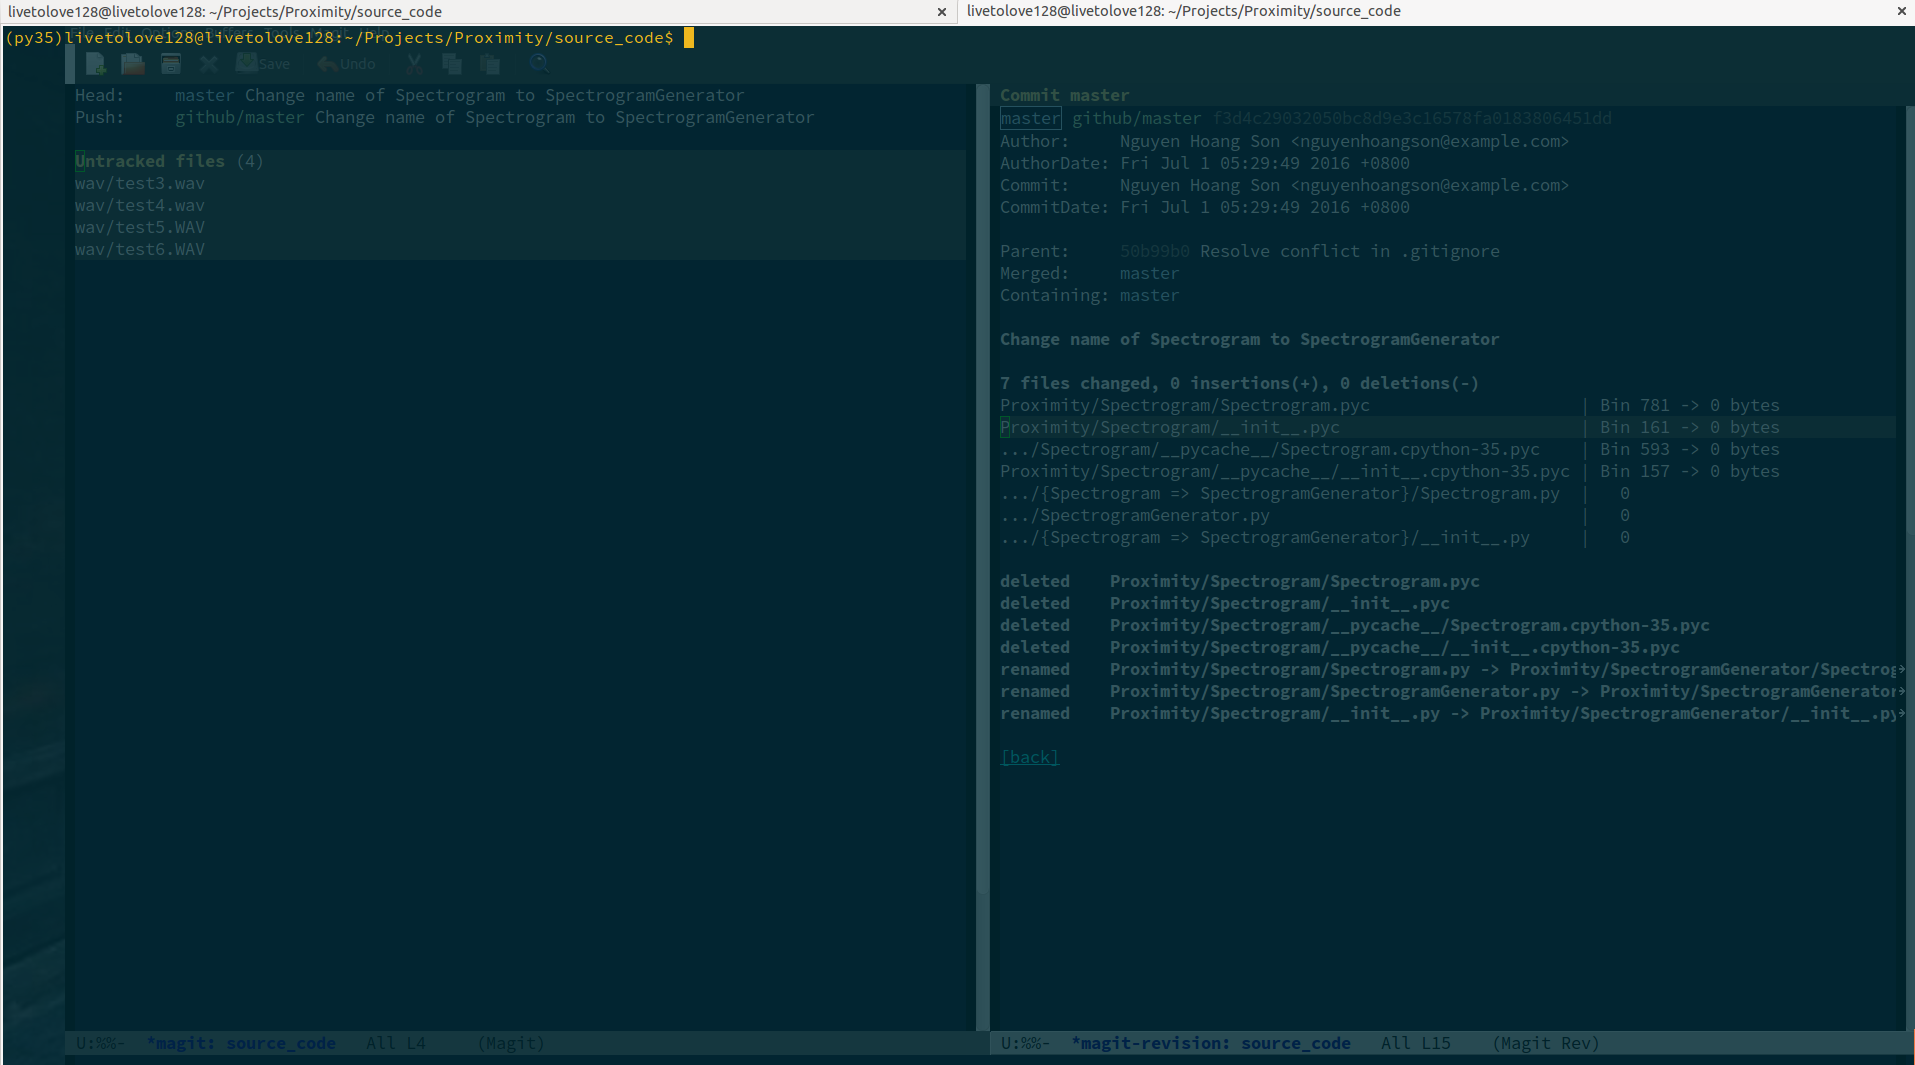Close the second terminal tab
1915x1065 pixels.
click(x=1901, y=11)
